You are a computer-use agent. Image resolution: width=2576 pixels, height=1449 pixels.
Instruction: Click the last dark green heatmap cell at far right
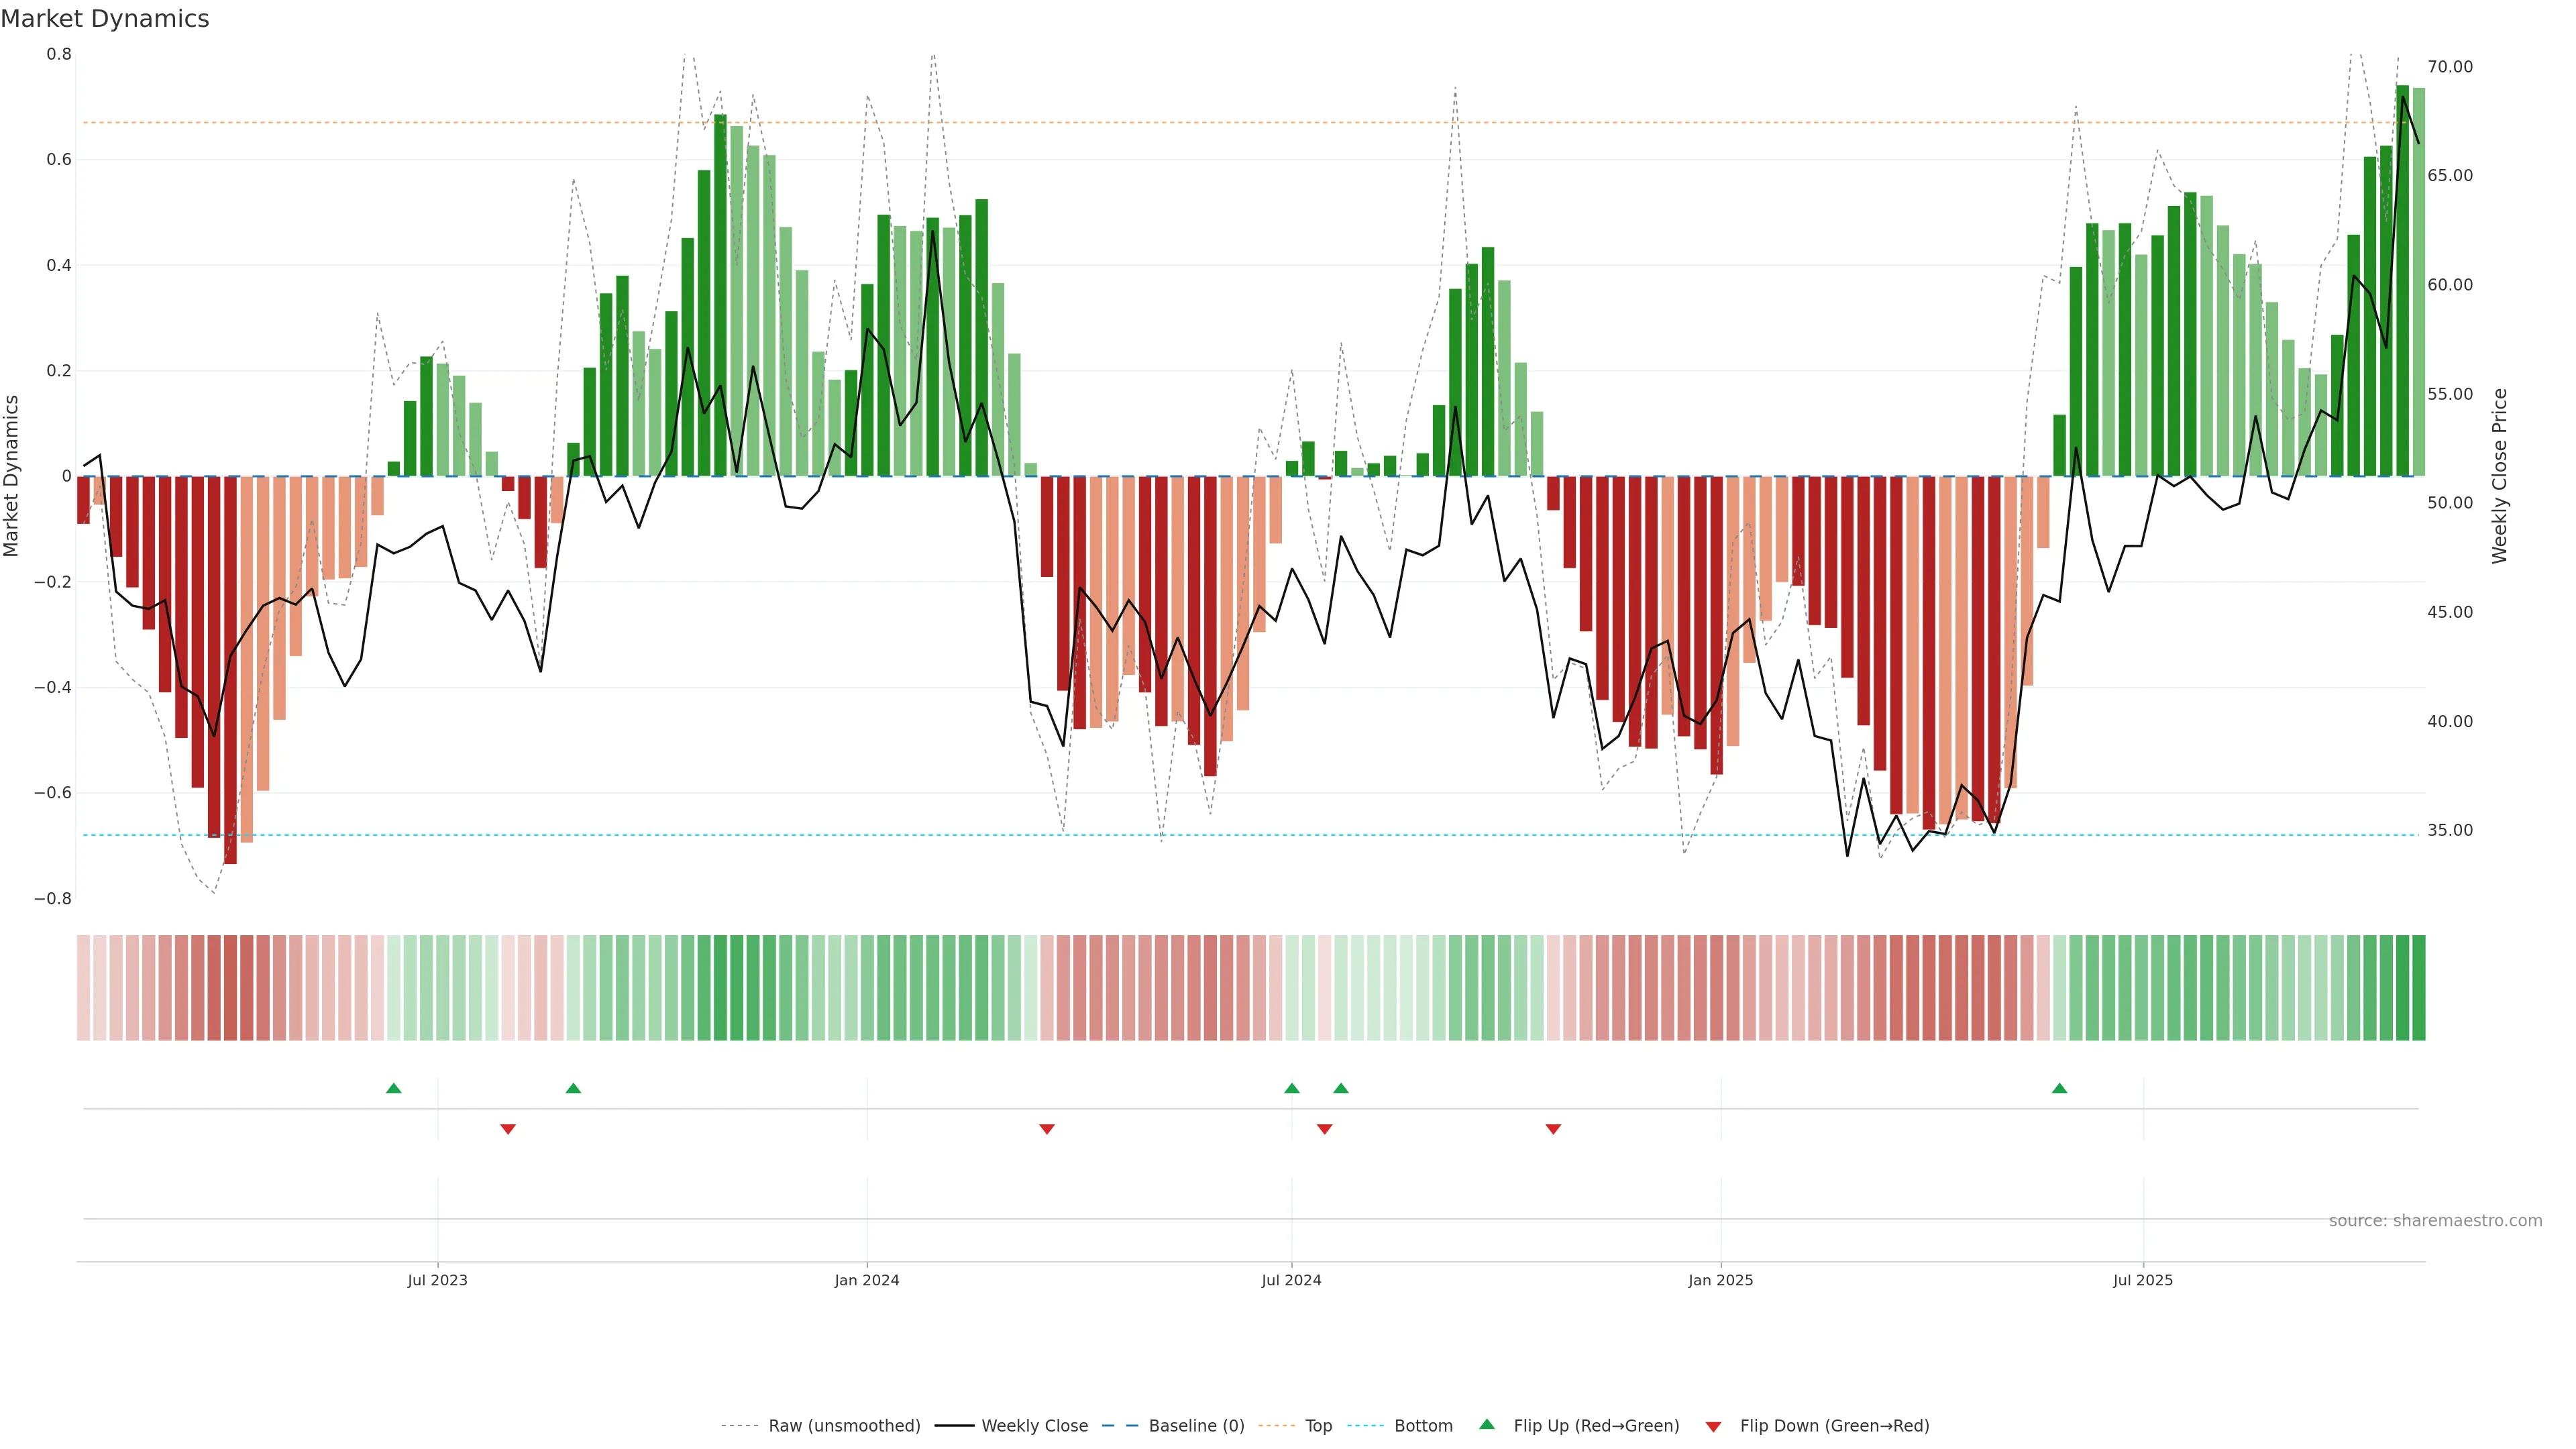click(x=2418, y=988)
